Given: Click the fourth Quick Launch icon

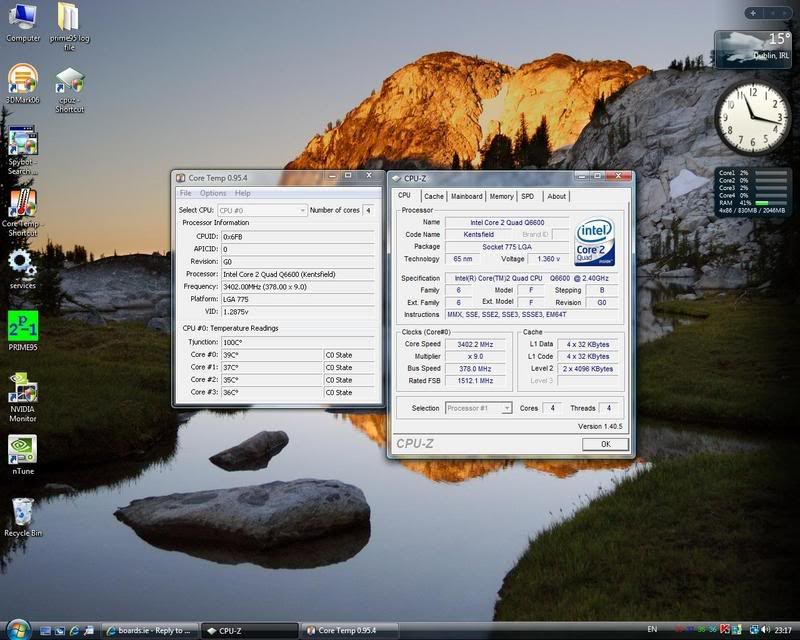Looking at the screenshot, I should click(x=88, y=631).
